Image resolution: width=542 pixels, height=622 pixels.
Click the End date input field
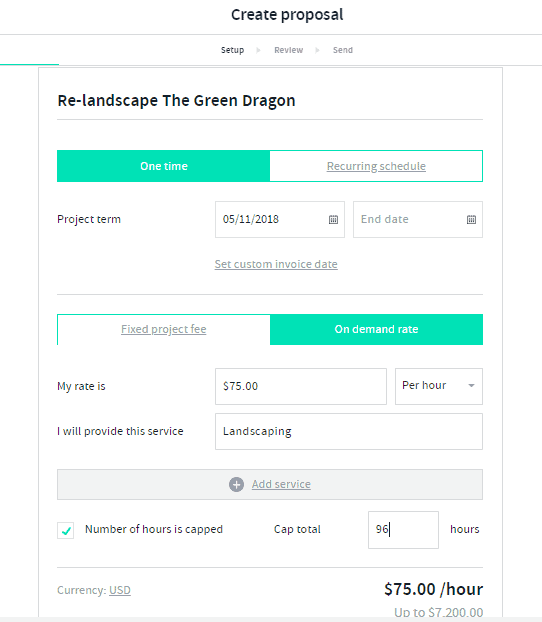pyautogui.click(x=418, y=219)
